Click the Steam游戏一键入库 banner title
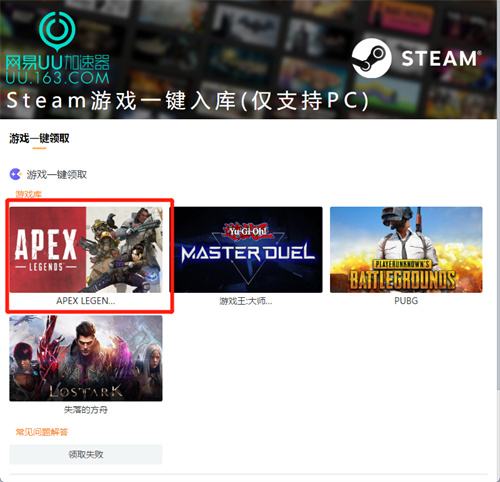 187,101
